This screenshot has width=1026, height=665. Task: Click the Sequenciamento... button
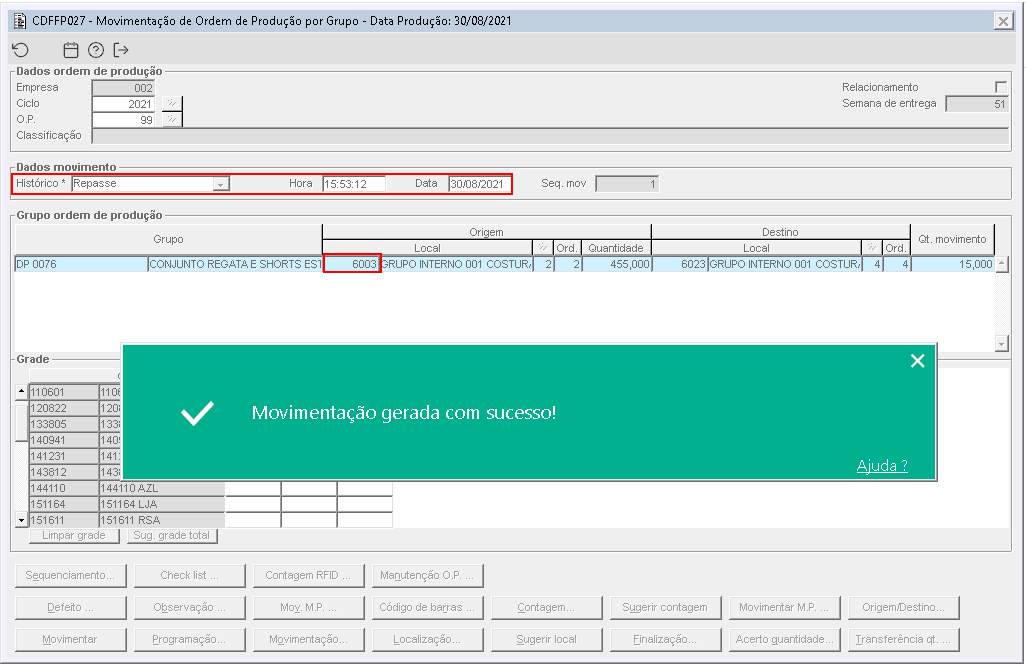pos(70,575)
